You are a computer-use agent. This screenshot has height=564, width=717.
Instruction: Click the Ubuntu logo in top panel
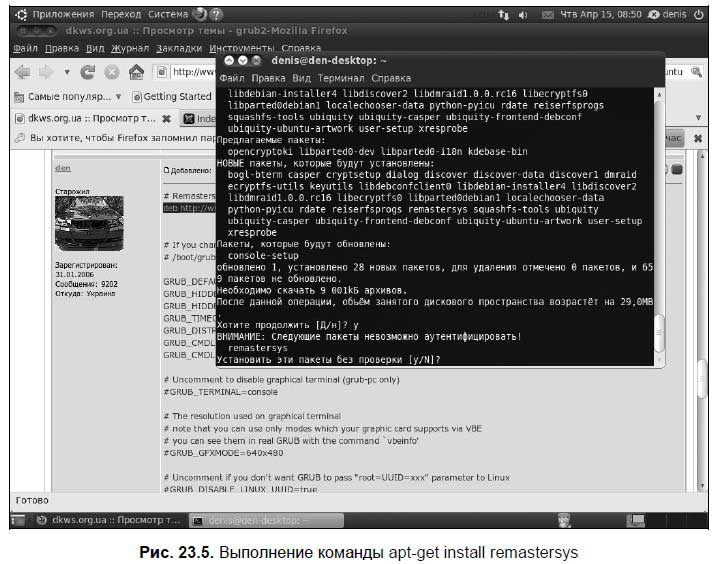click(21, 15)
